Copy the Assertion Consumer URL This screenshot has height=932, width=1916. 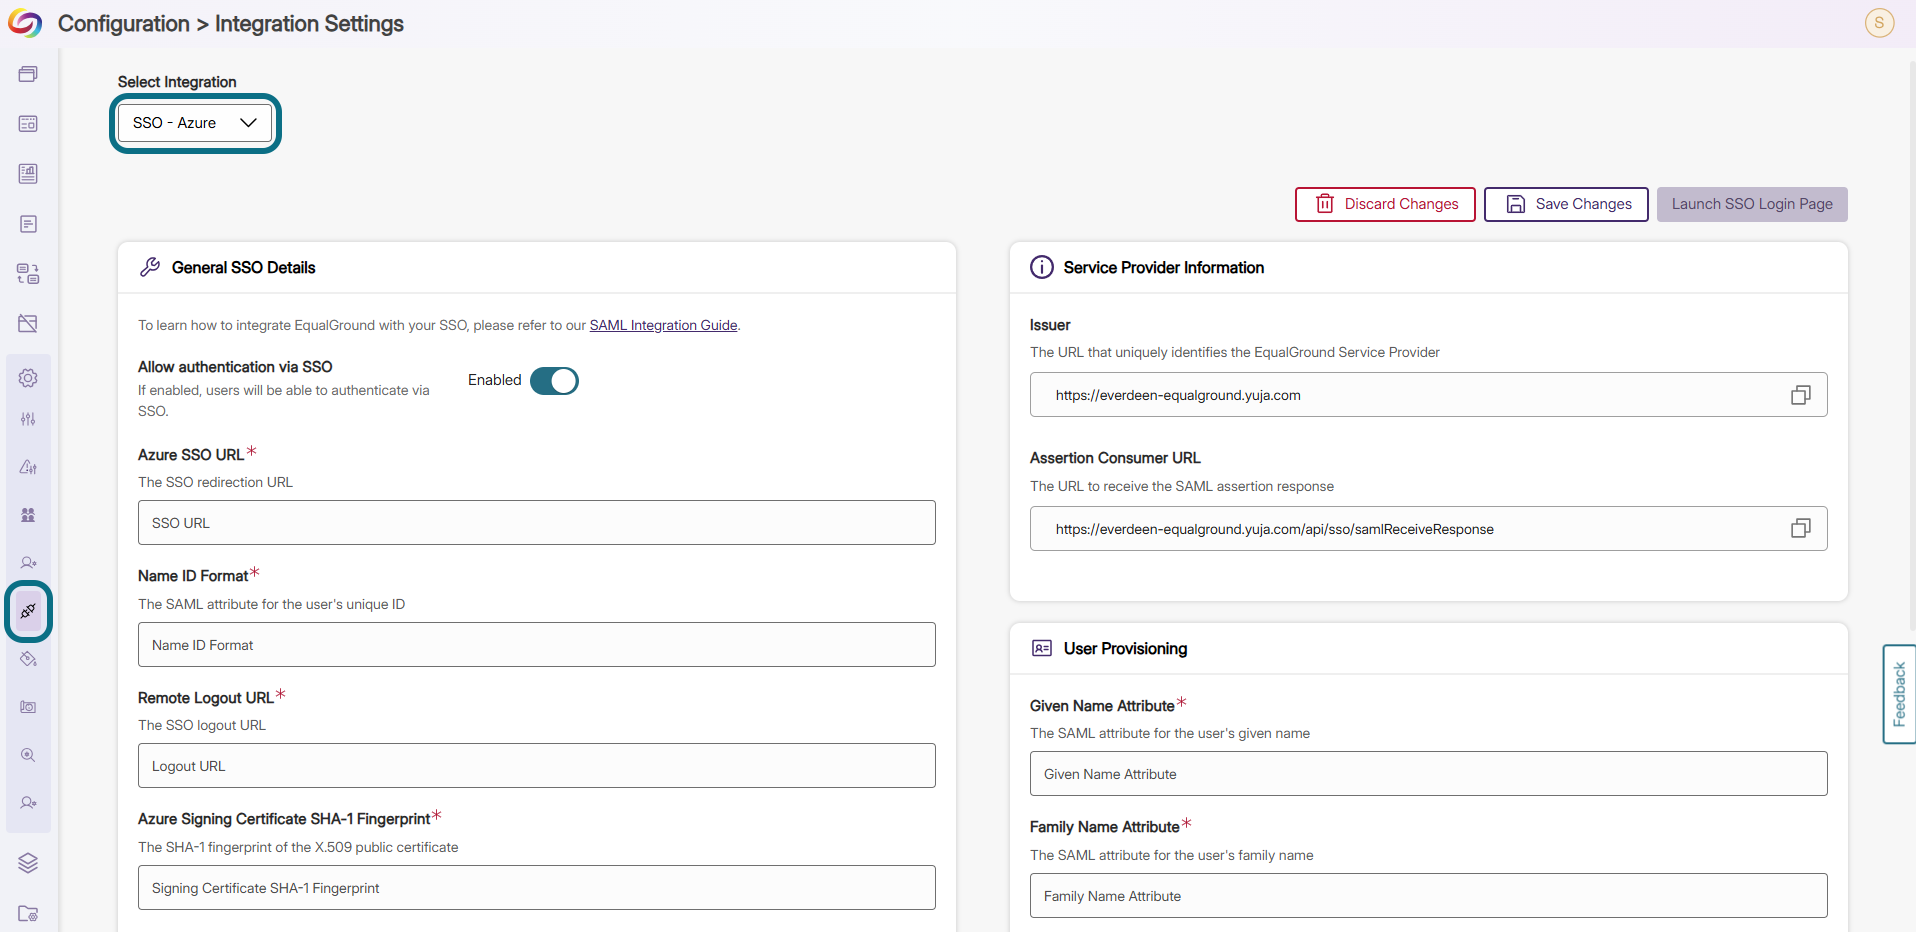coord(1800,528)
